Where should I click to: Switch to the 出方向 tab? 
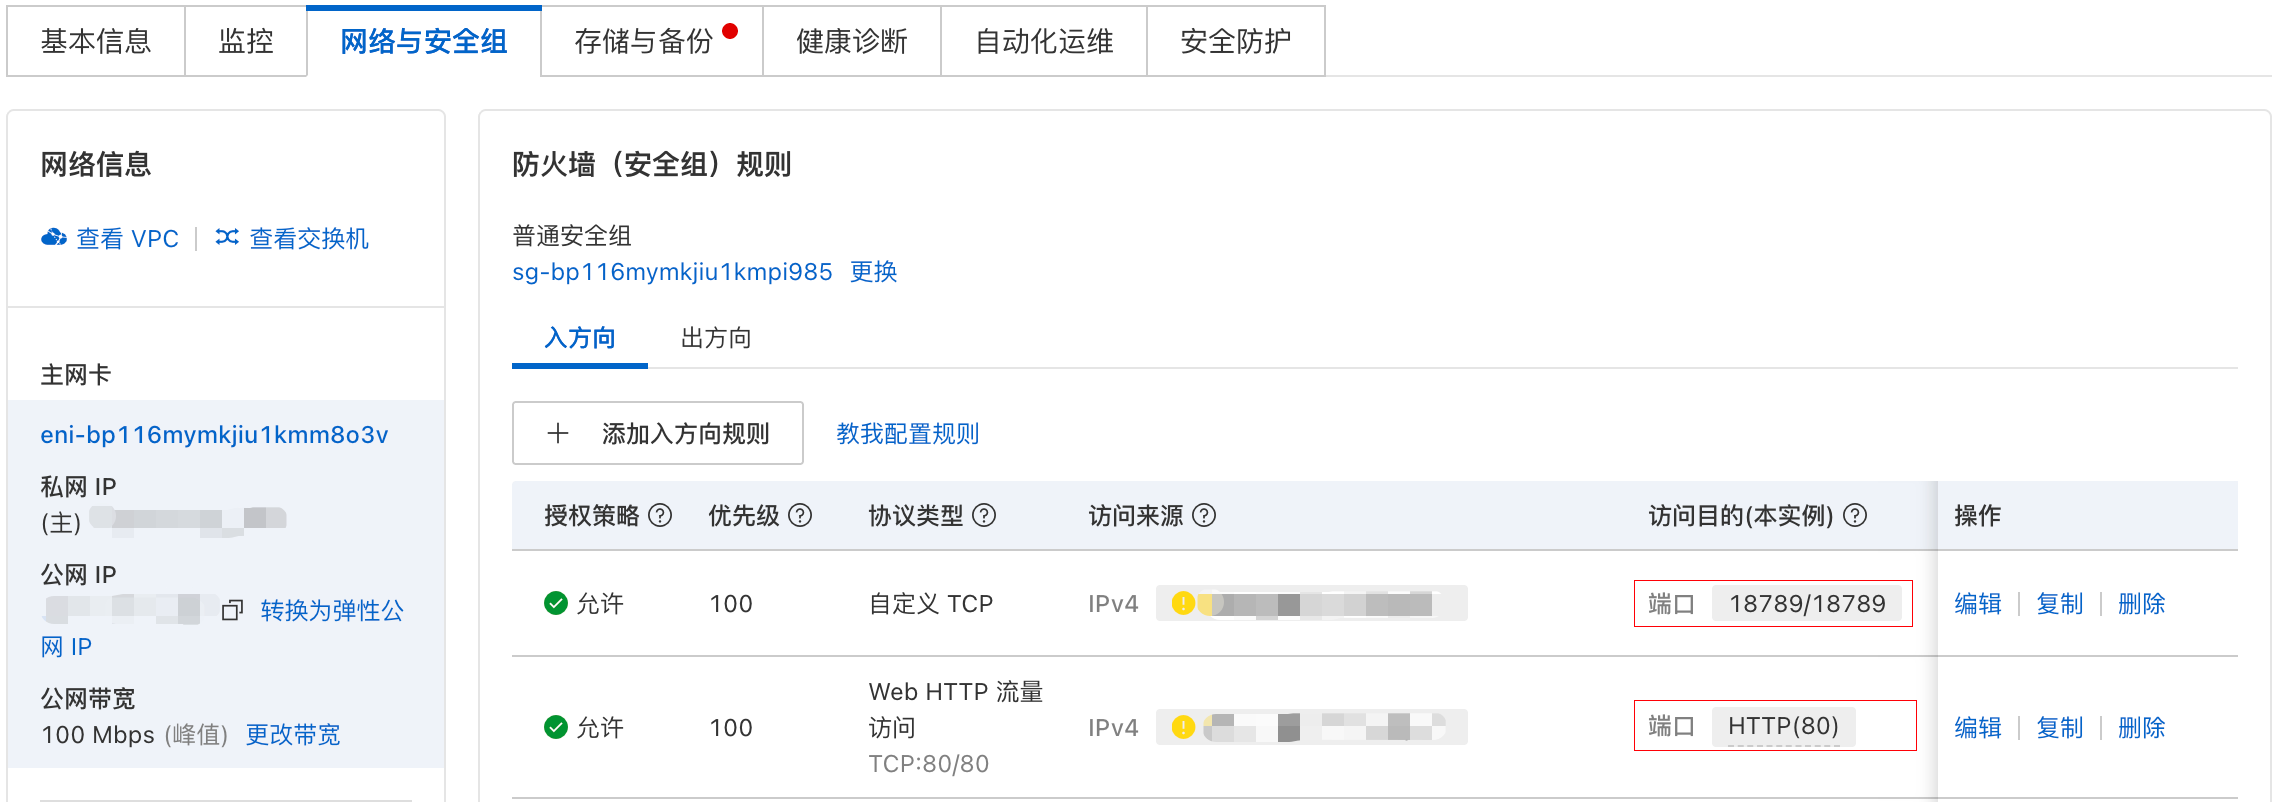tap(716, 338)
